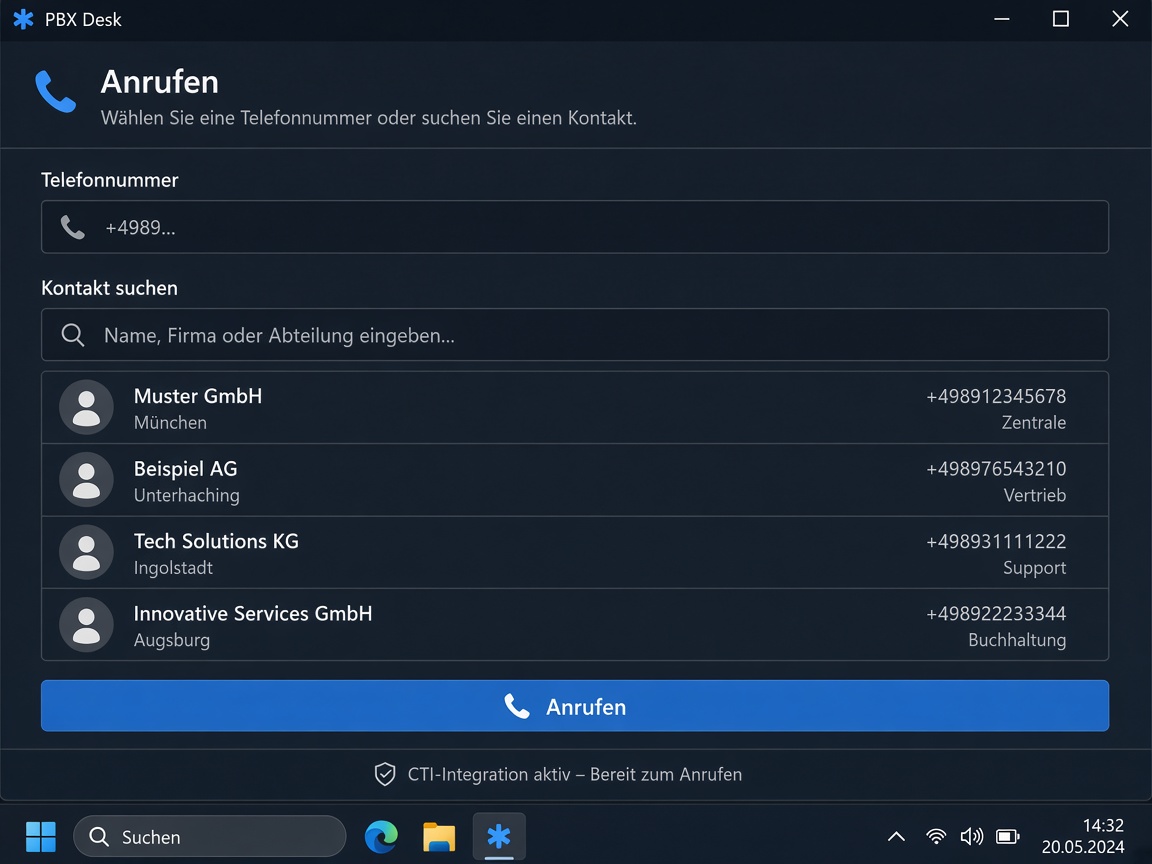Click the blue Anrufen call button
Viewport: 1152px width, 864px height.
pos(575,706)
